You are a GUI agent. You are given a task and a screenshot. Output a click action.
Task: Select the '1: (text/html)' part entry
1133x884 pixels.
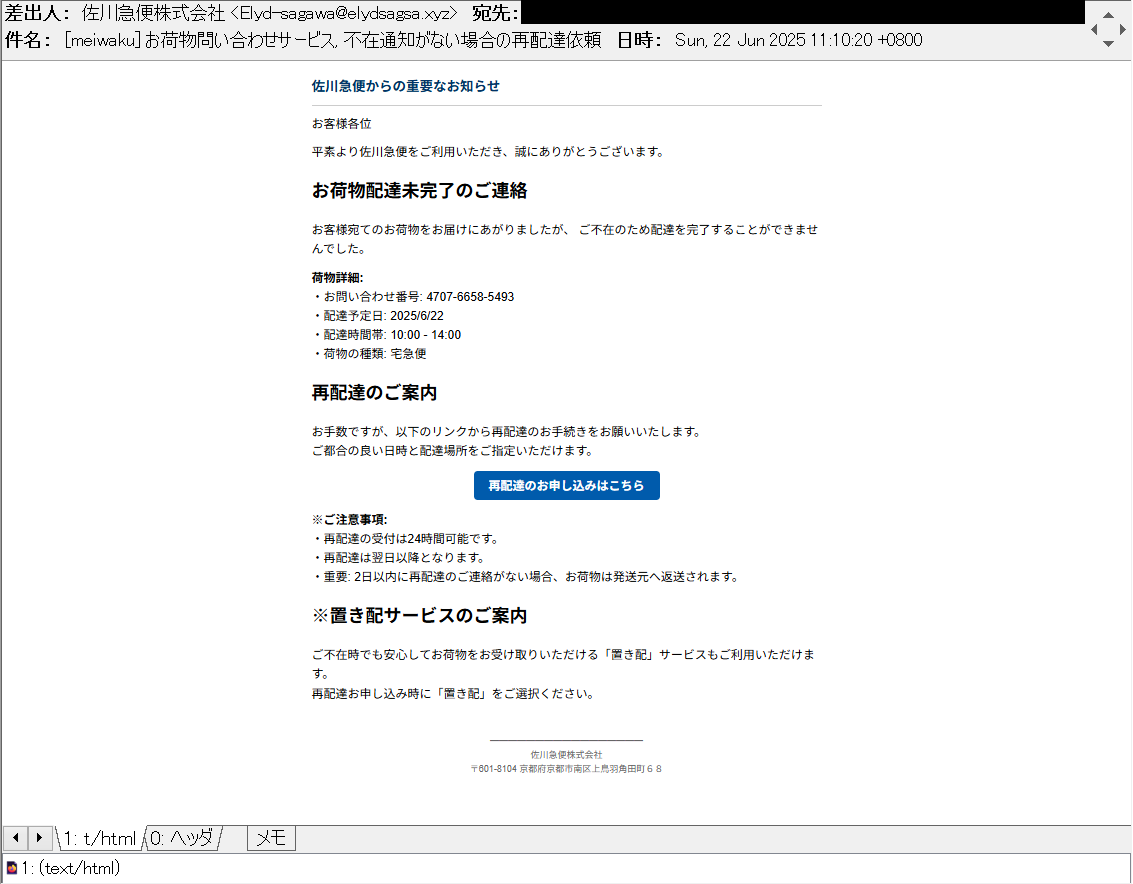click(x=70, y=867)
